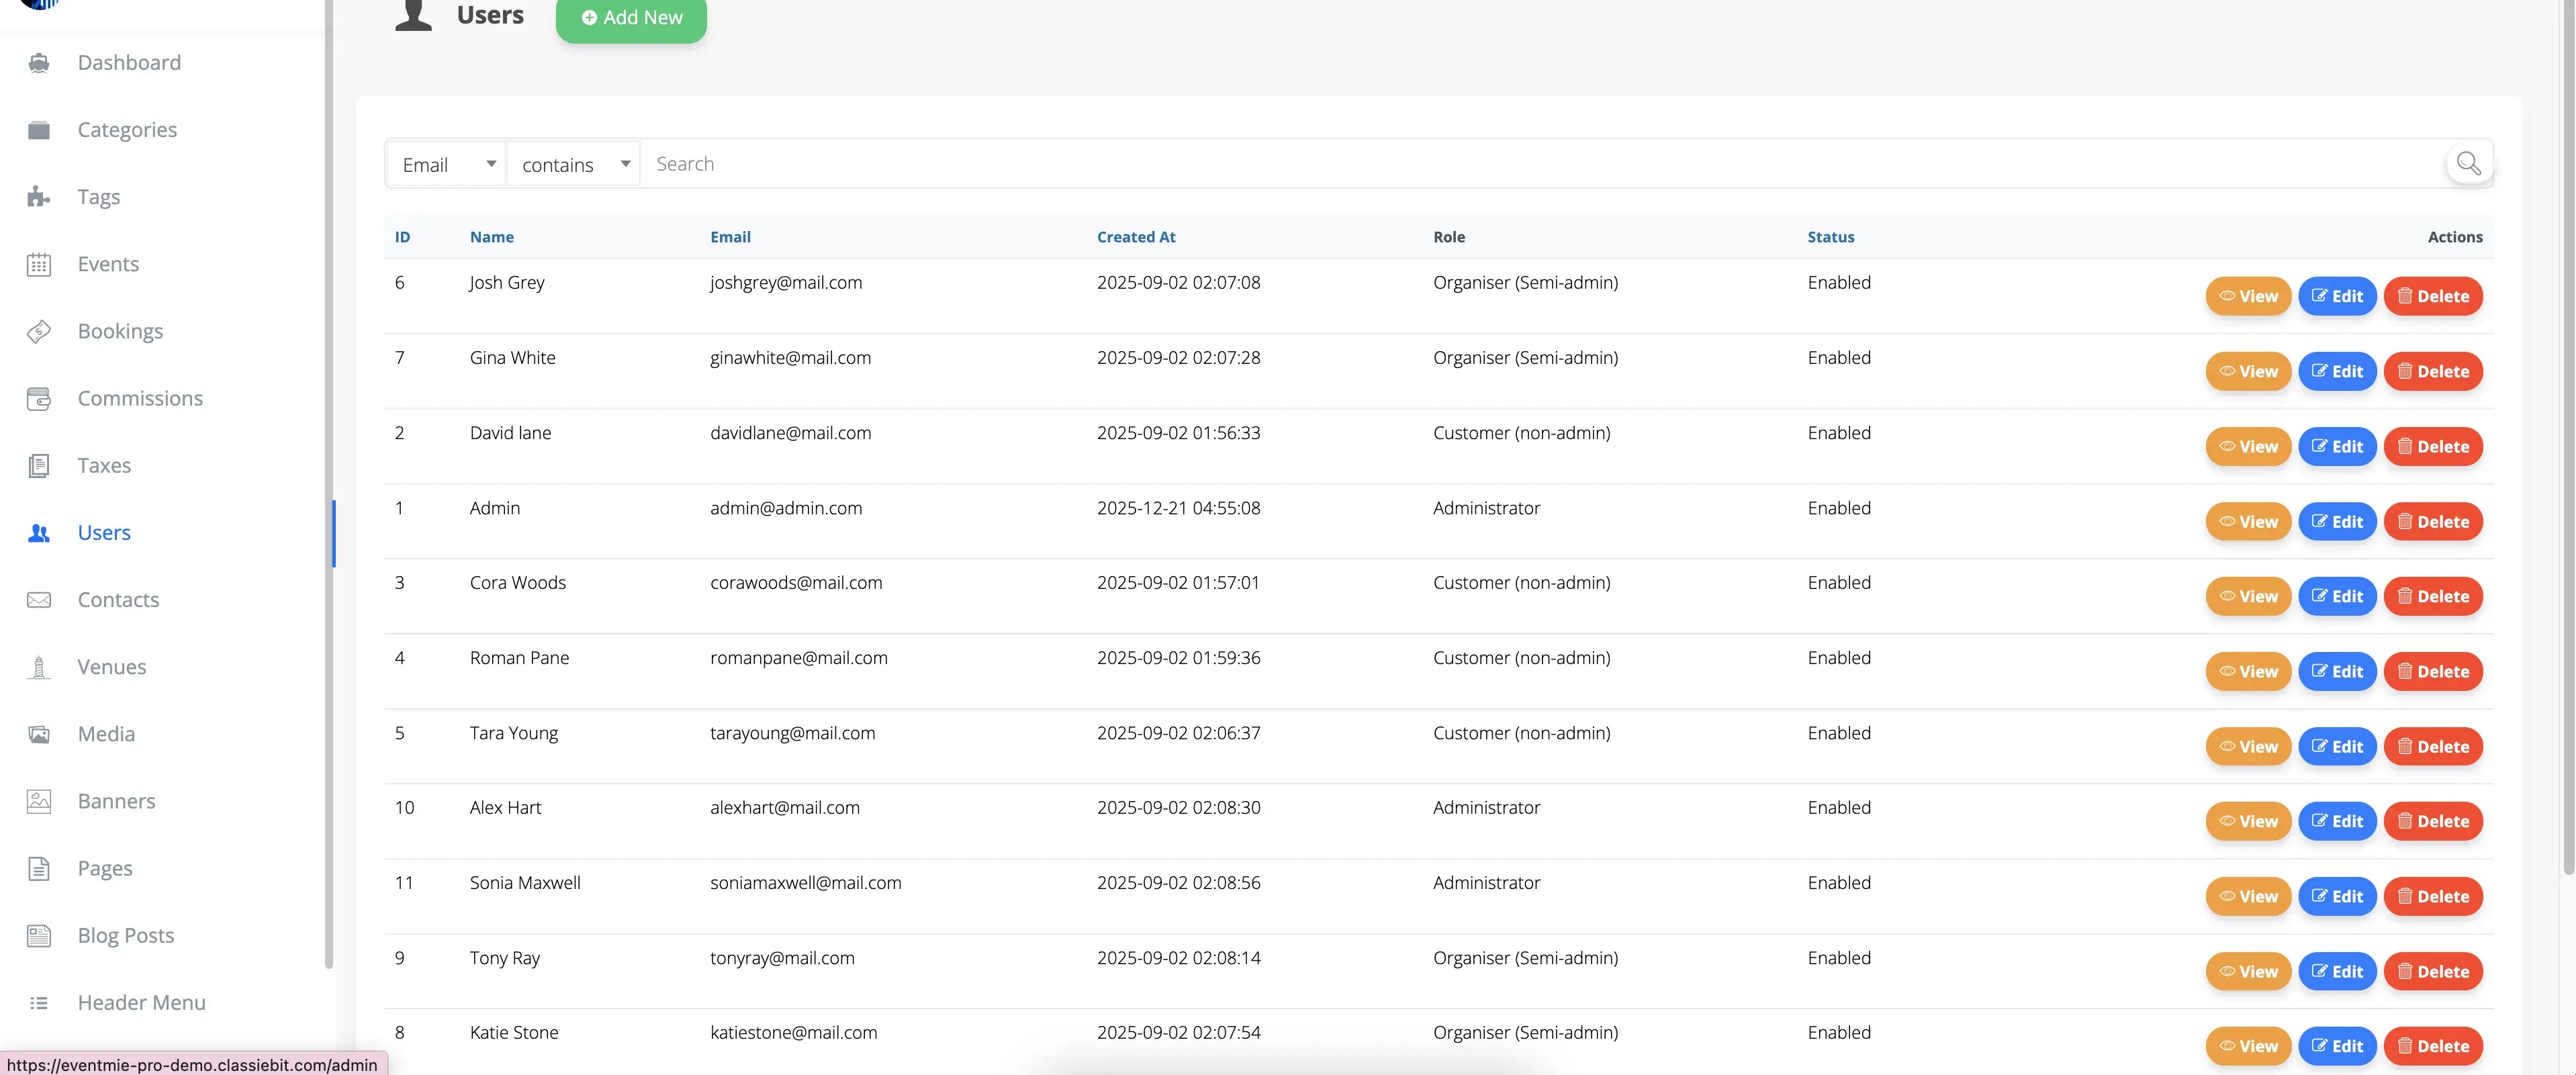
Task: Open the 'contains' operator dropdown
Action: [x=574, y=164]
